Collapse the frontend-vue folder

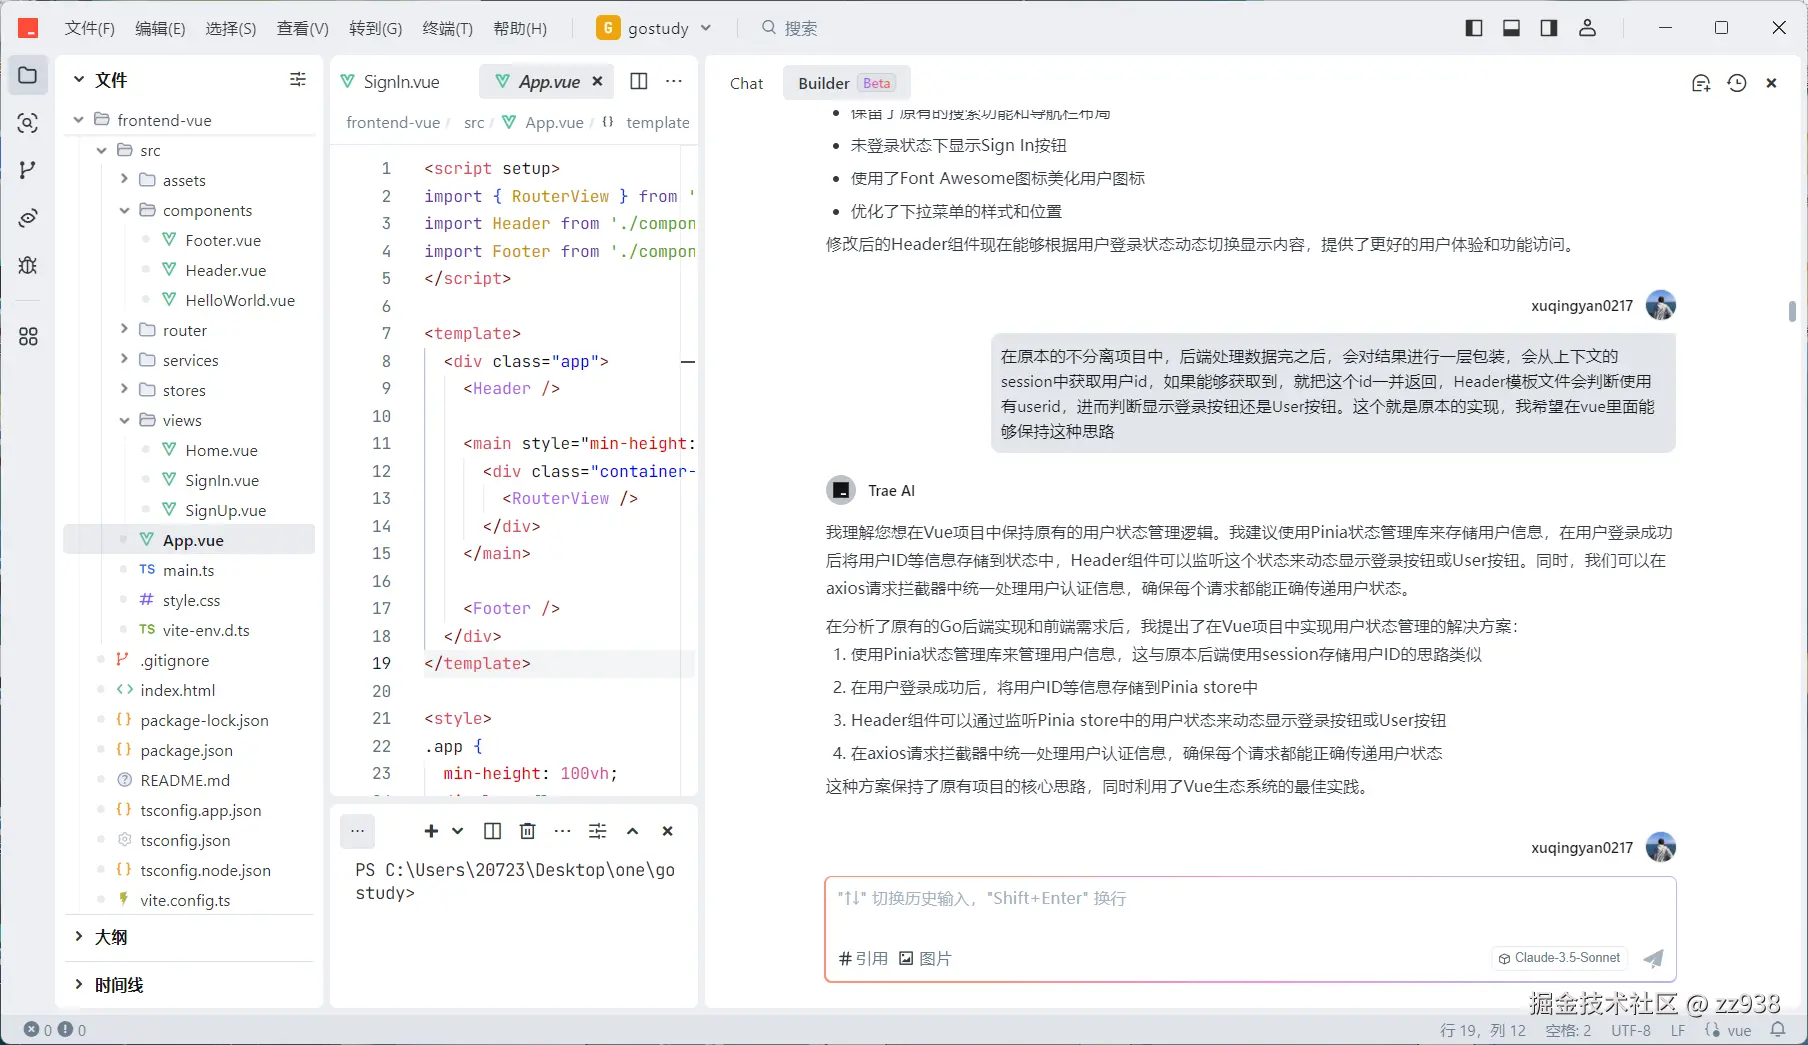[x=78, y=120]
